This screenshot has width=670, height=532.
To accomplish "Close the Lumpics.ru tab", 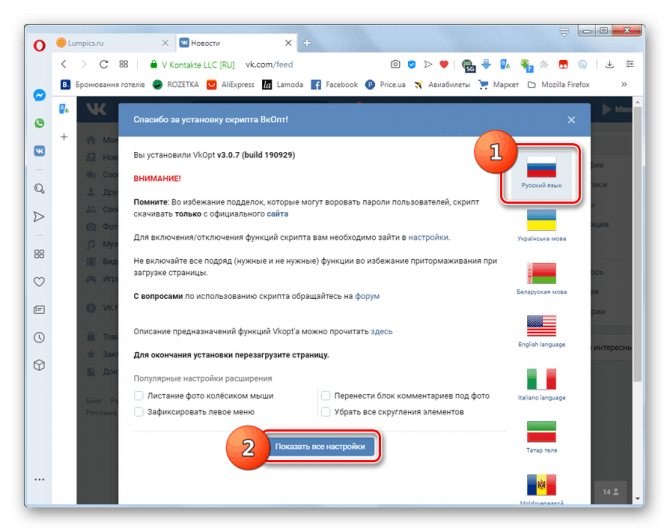I will click(x=165, y=43).
